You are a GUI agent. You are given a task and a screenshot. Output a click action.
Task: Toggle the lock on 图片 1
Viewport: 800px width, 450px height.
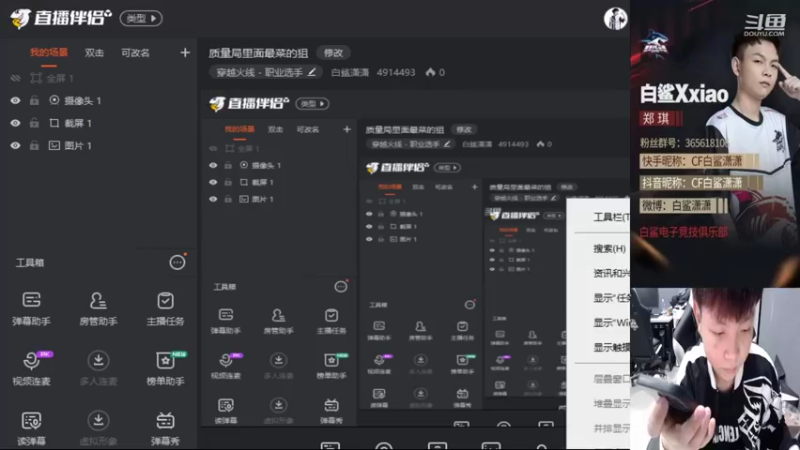coord(34,145)
